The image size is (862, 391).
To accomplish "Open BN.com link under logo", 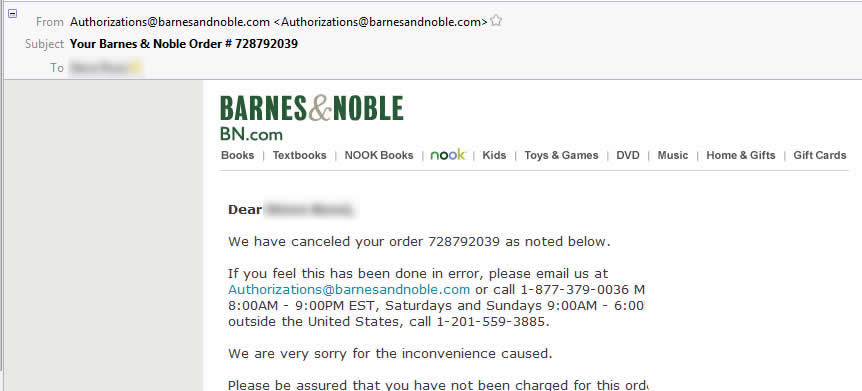I will click(x=251, y=134).
